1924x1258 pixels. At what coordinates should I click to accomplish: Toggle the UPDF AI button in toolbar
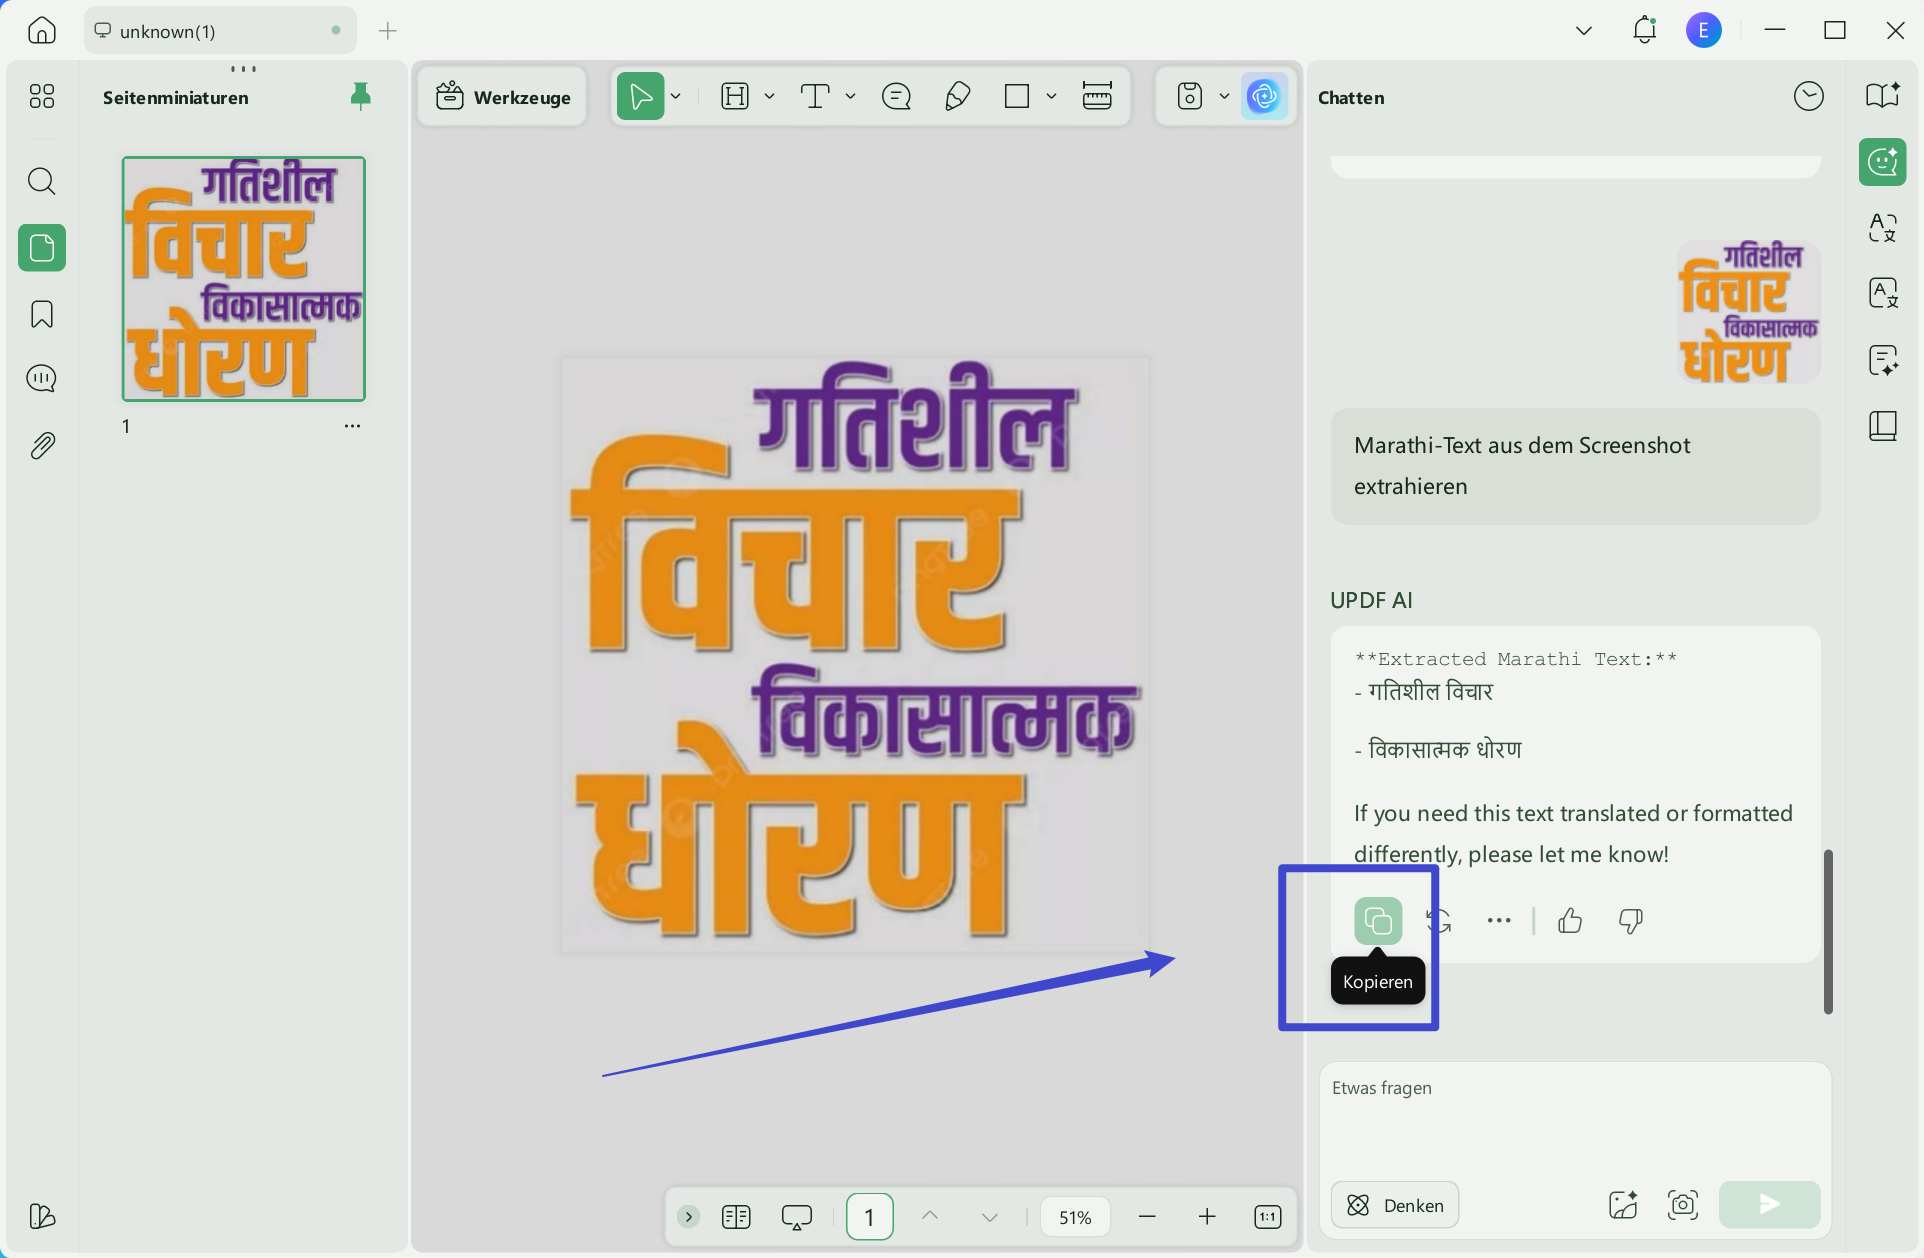(1264, 97)
